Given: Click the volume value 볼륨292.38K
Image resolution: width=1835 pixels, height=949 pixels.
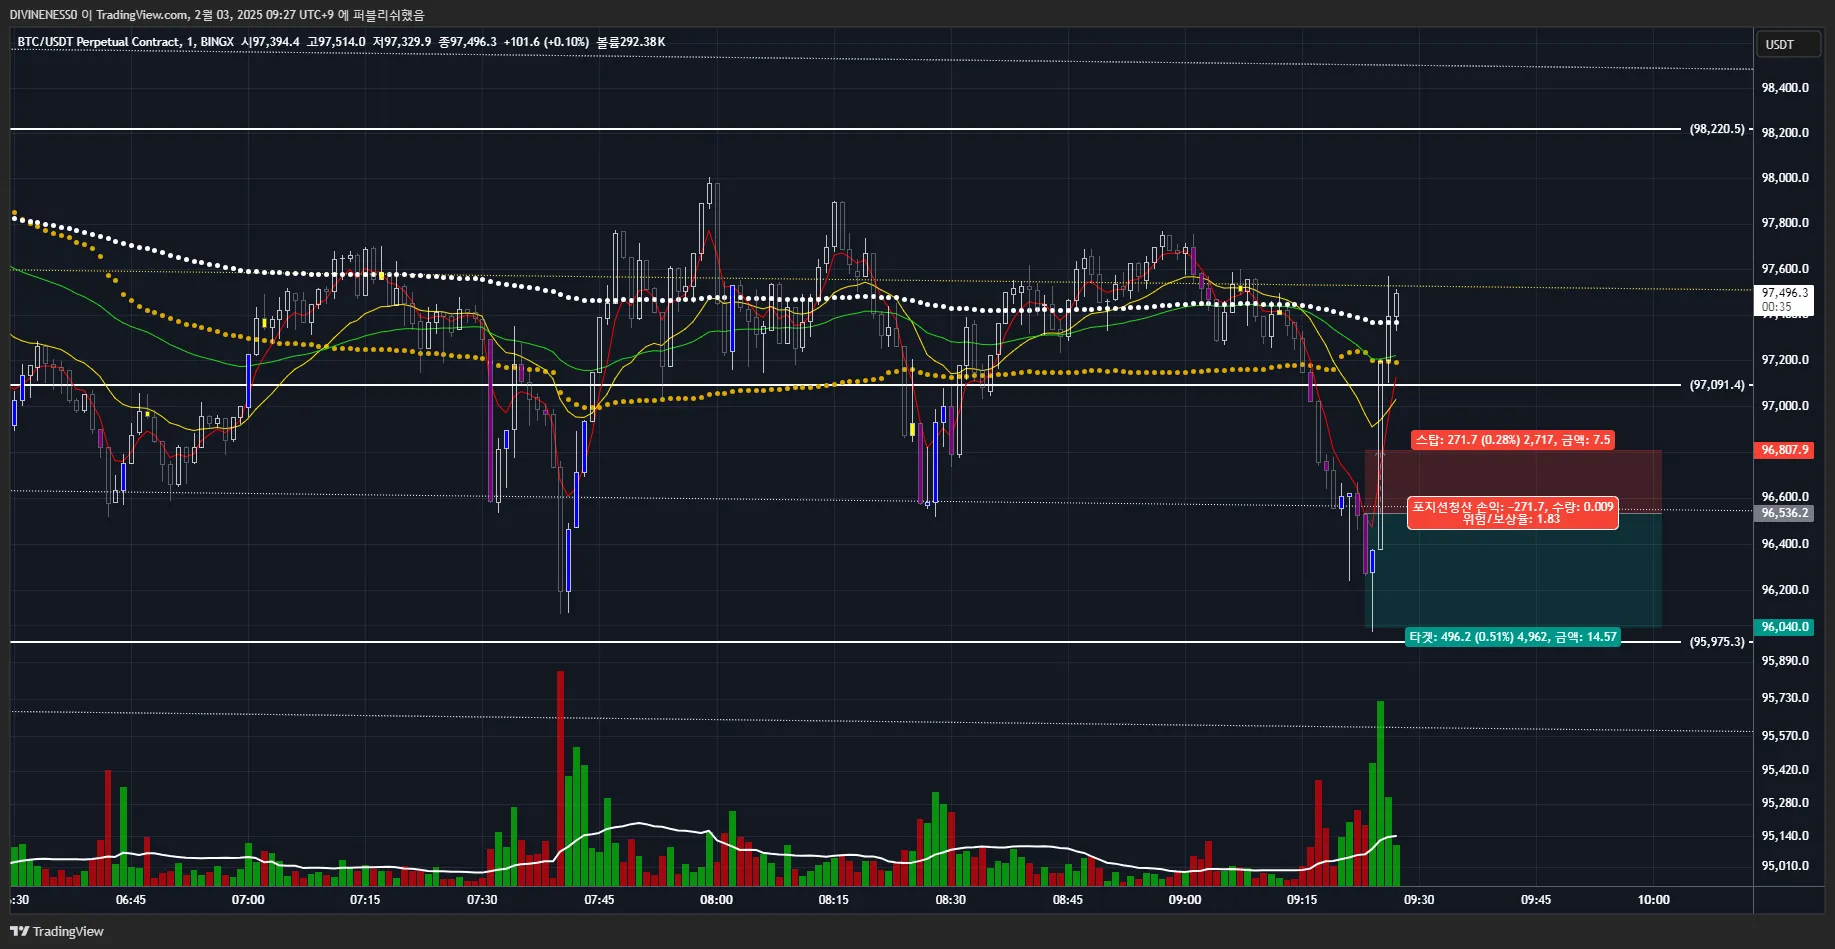Looking at the screenshot, I should coord(631,42).
